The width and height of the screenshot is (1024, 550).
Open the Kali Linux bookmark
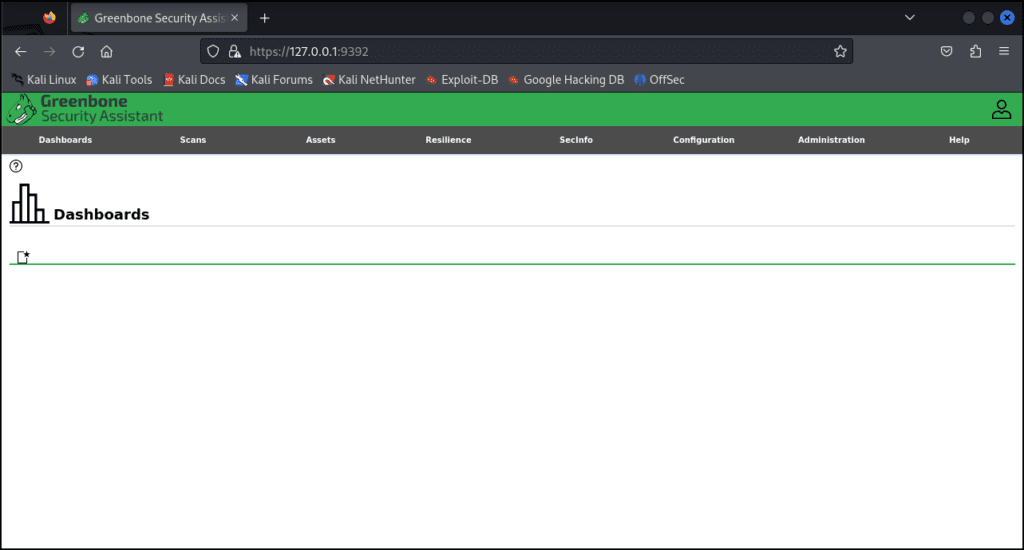tap(44, 80)
